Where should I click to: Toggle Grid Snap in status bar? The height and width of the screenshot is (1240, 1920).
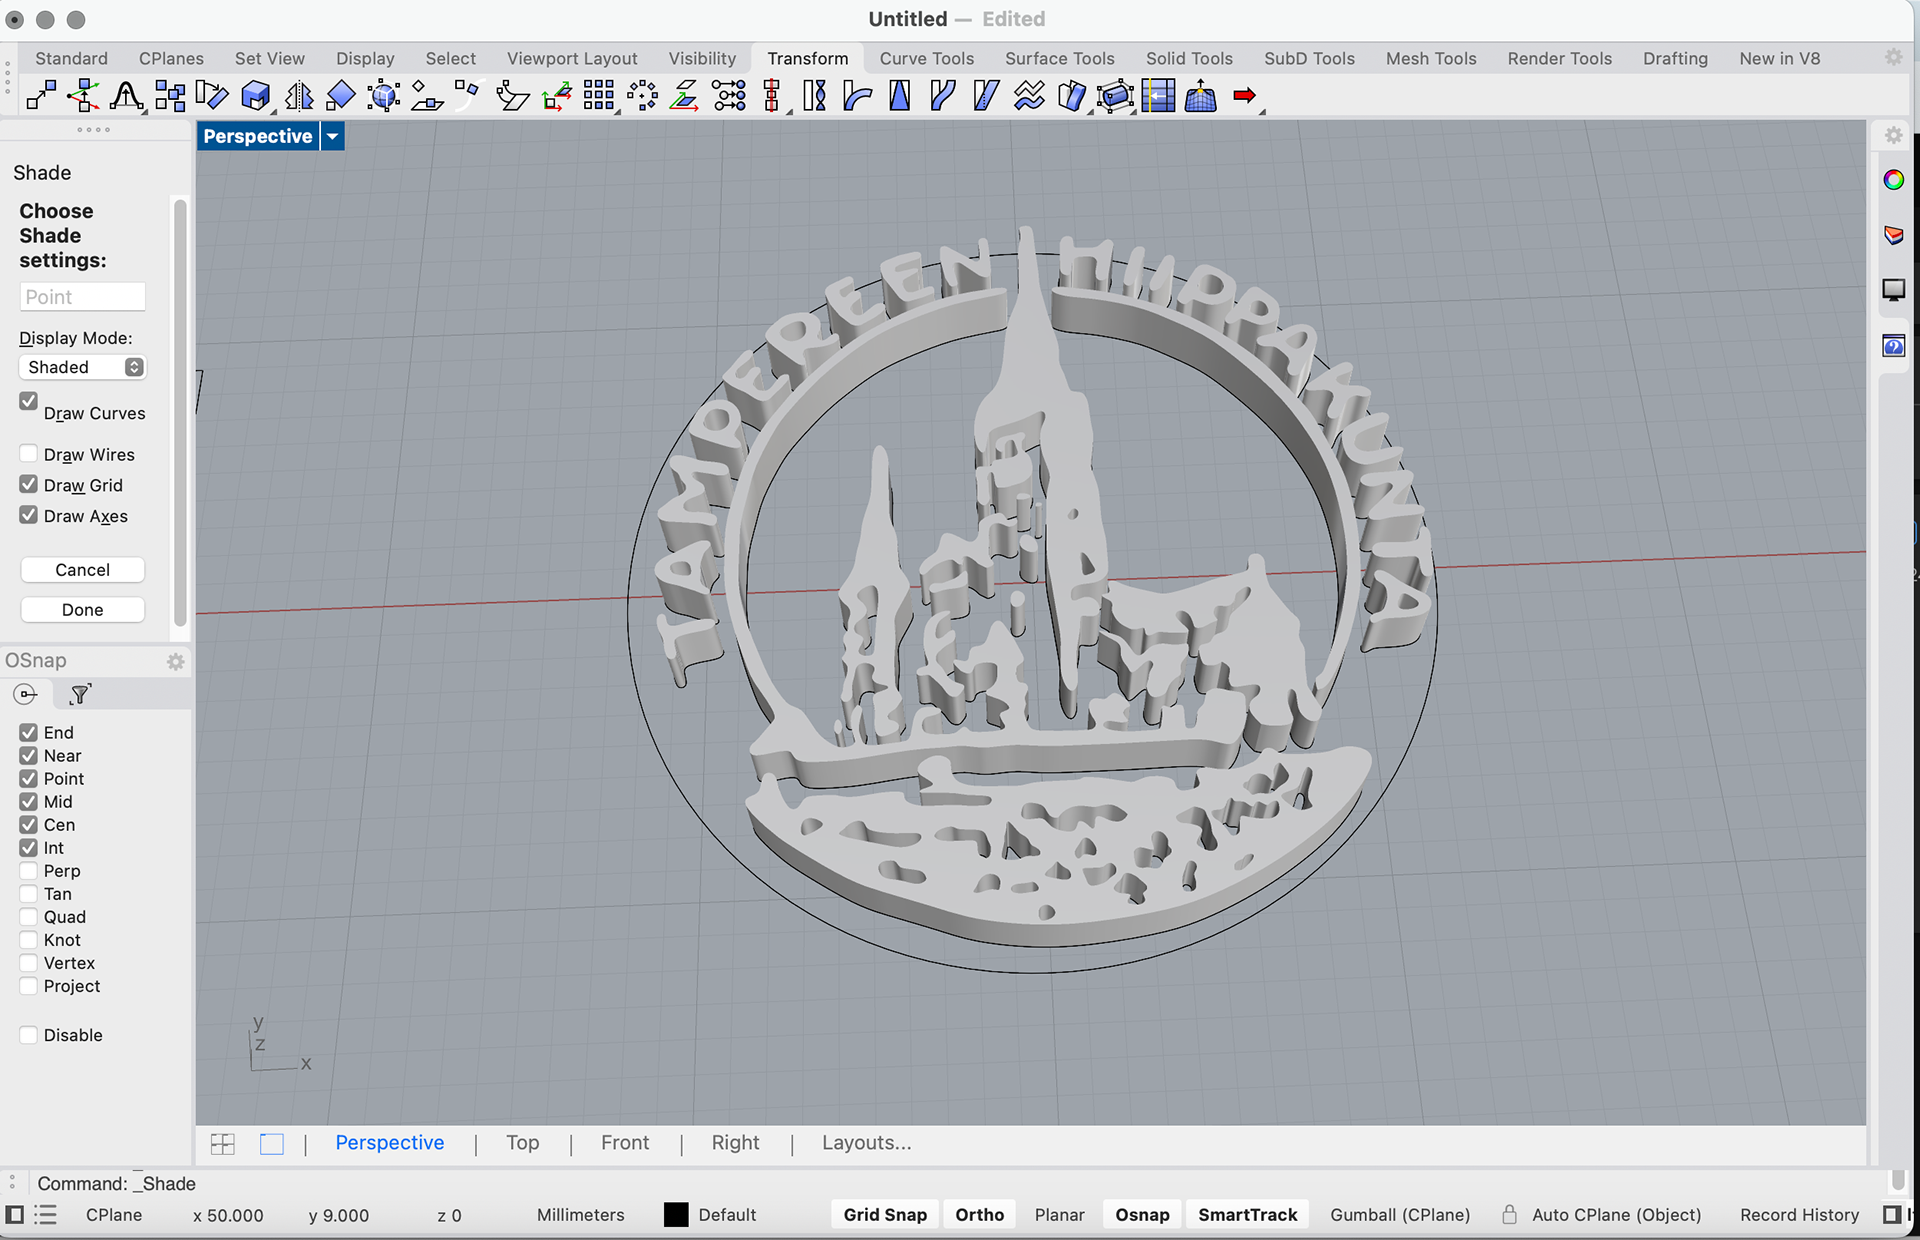[x=885, y=1215]
